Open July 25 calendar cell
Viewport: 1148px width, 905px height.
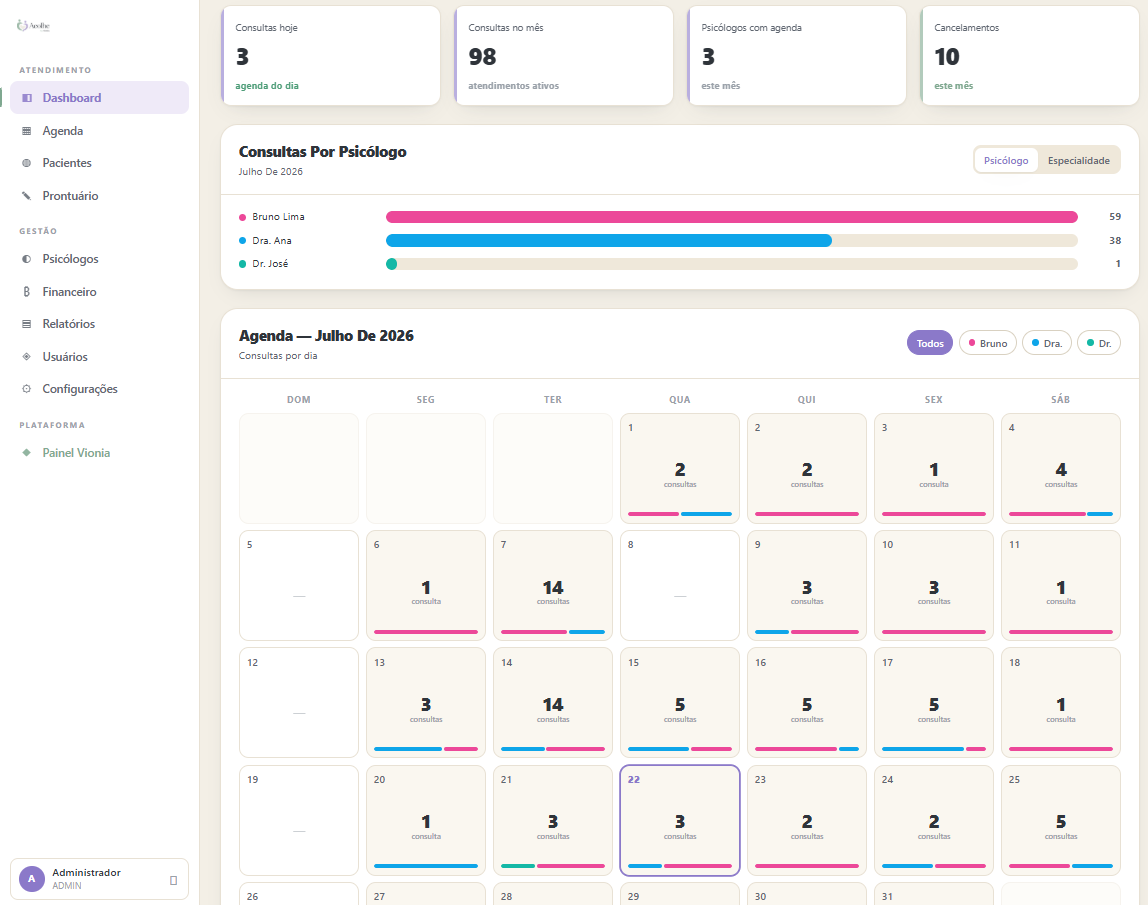coord(1060,820)
